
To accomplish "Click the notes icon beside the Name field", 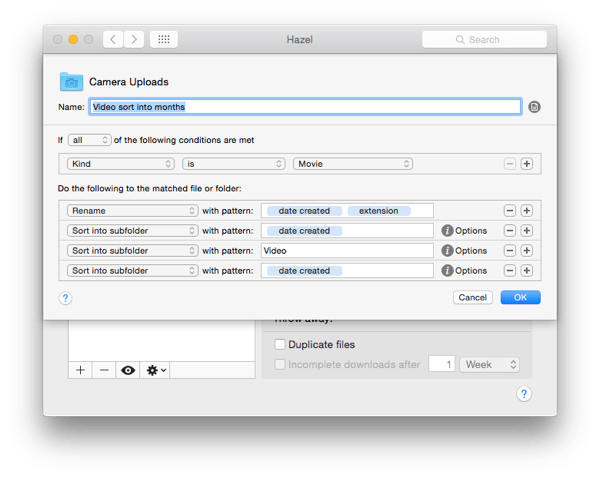I will (x=534, y=107).
